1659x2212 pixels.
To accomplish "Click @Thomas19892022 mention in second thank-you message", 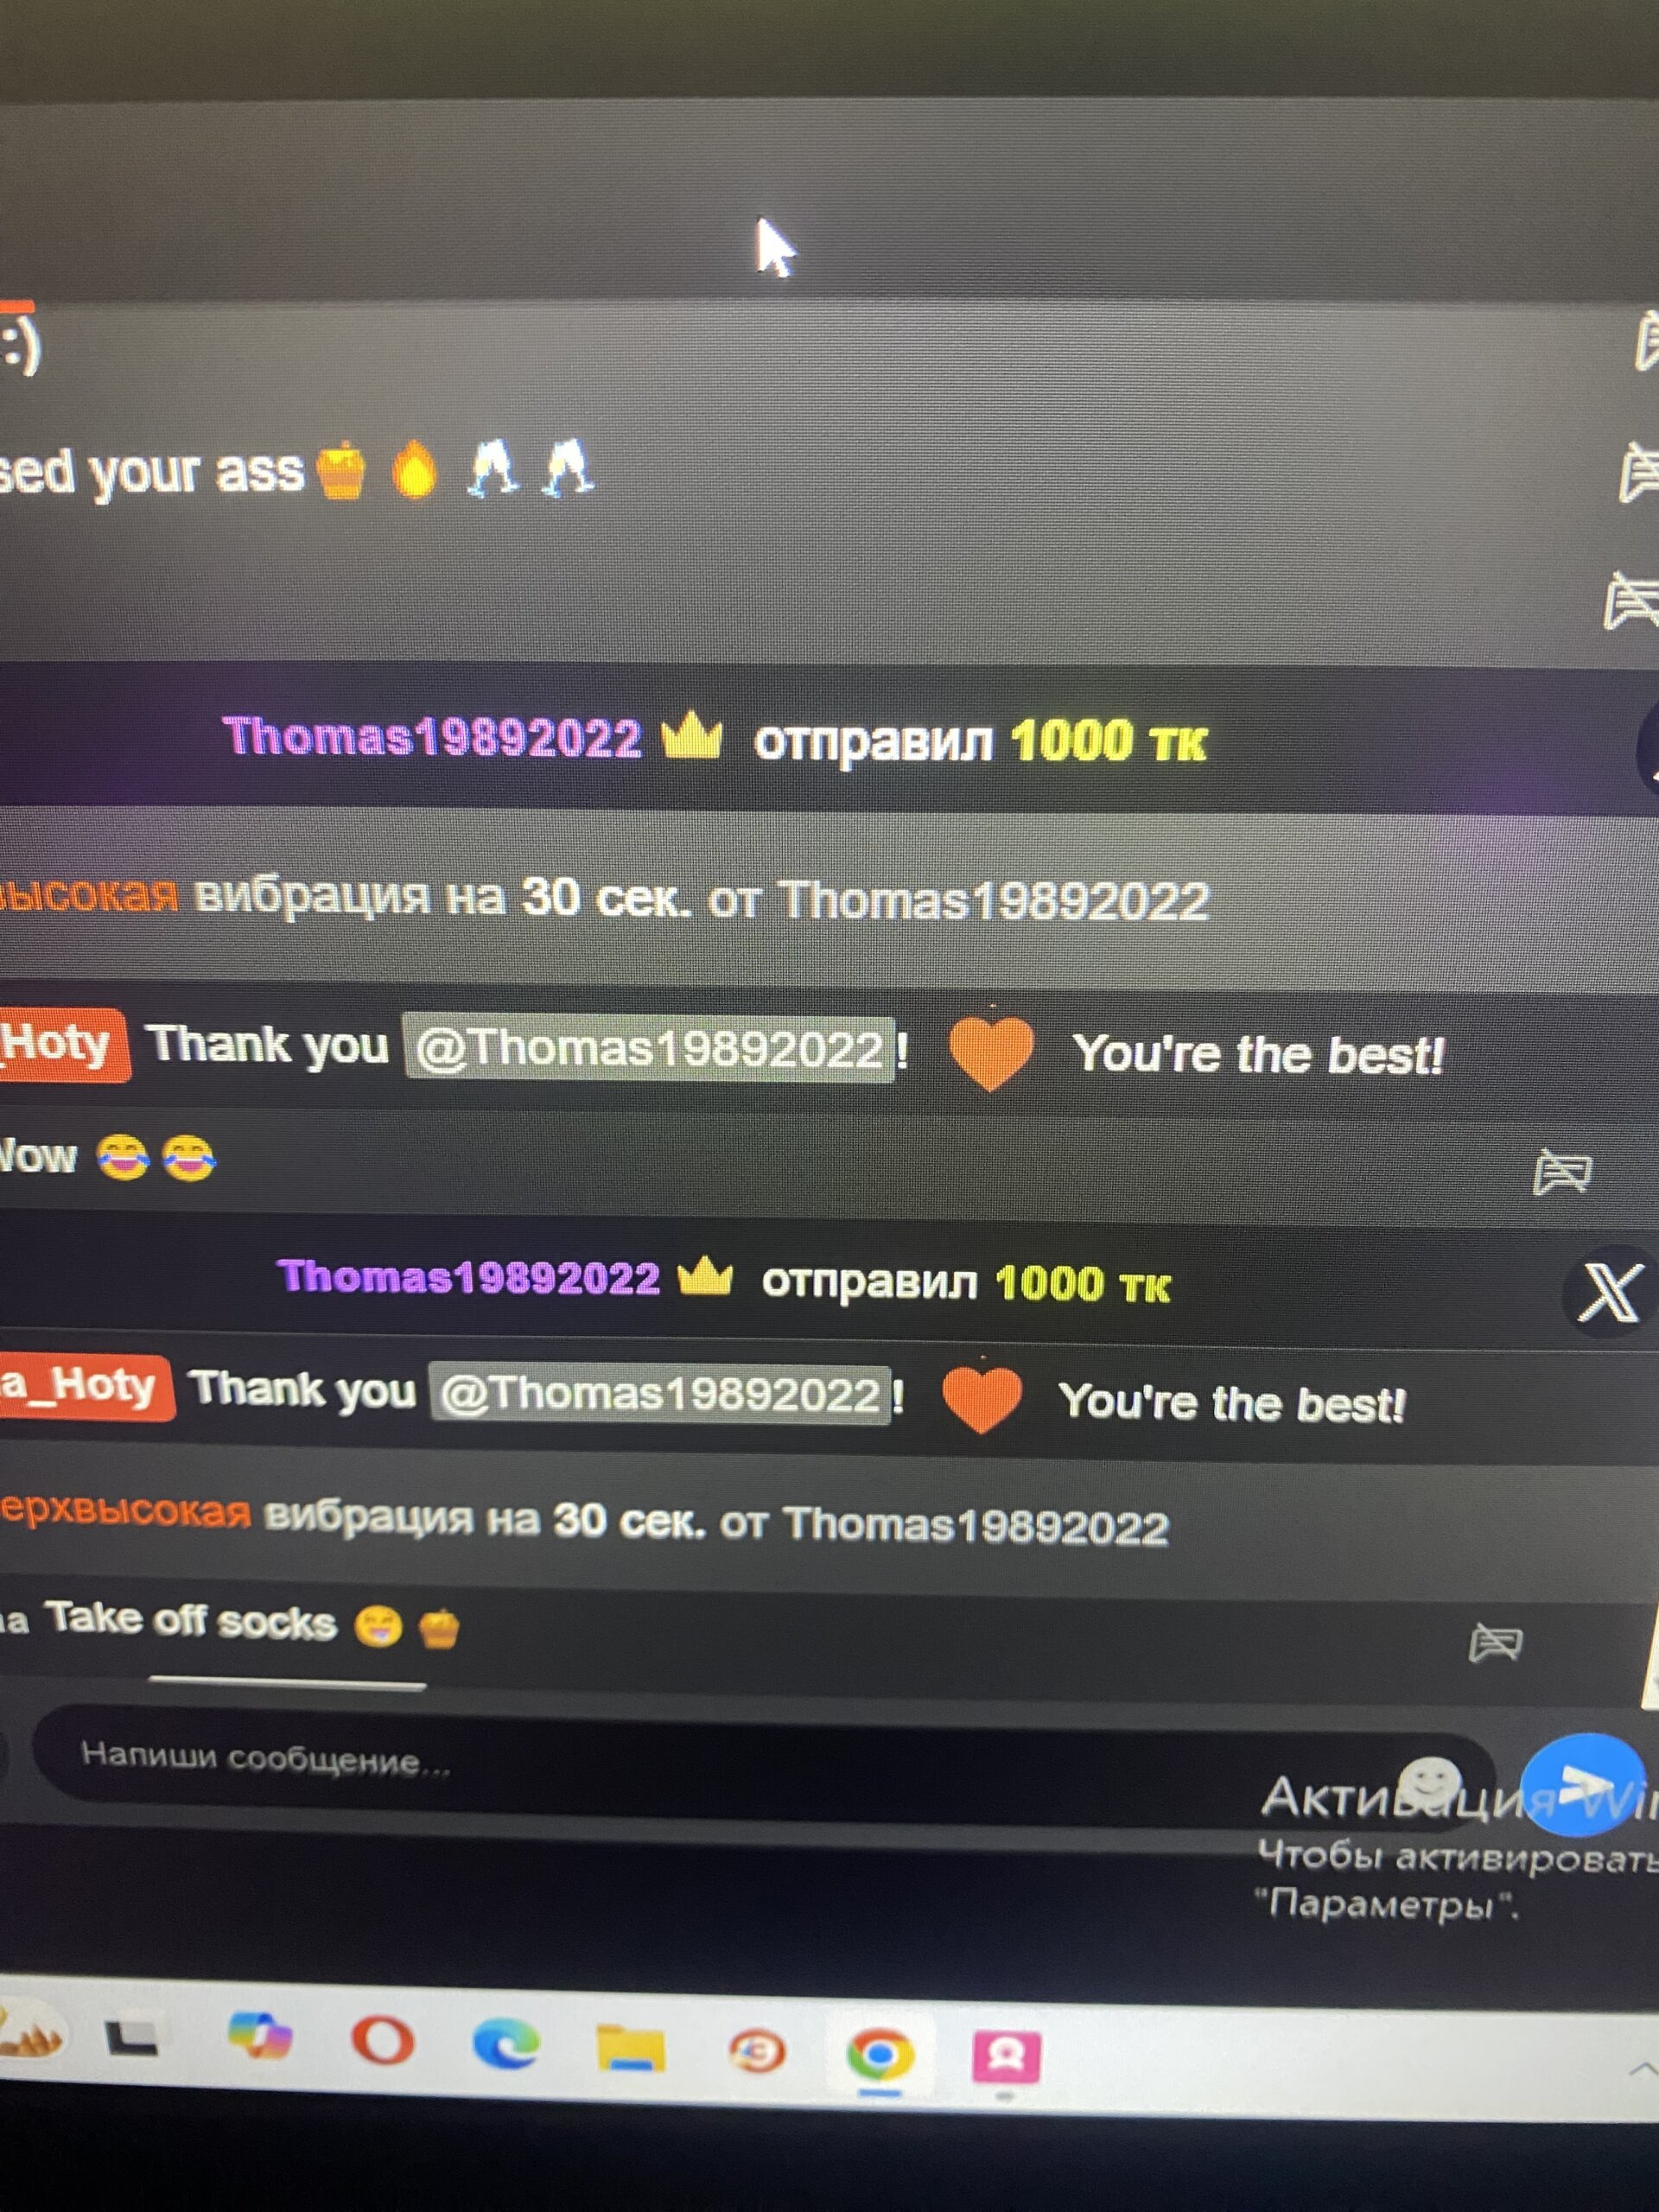I will (660, 1394).
